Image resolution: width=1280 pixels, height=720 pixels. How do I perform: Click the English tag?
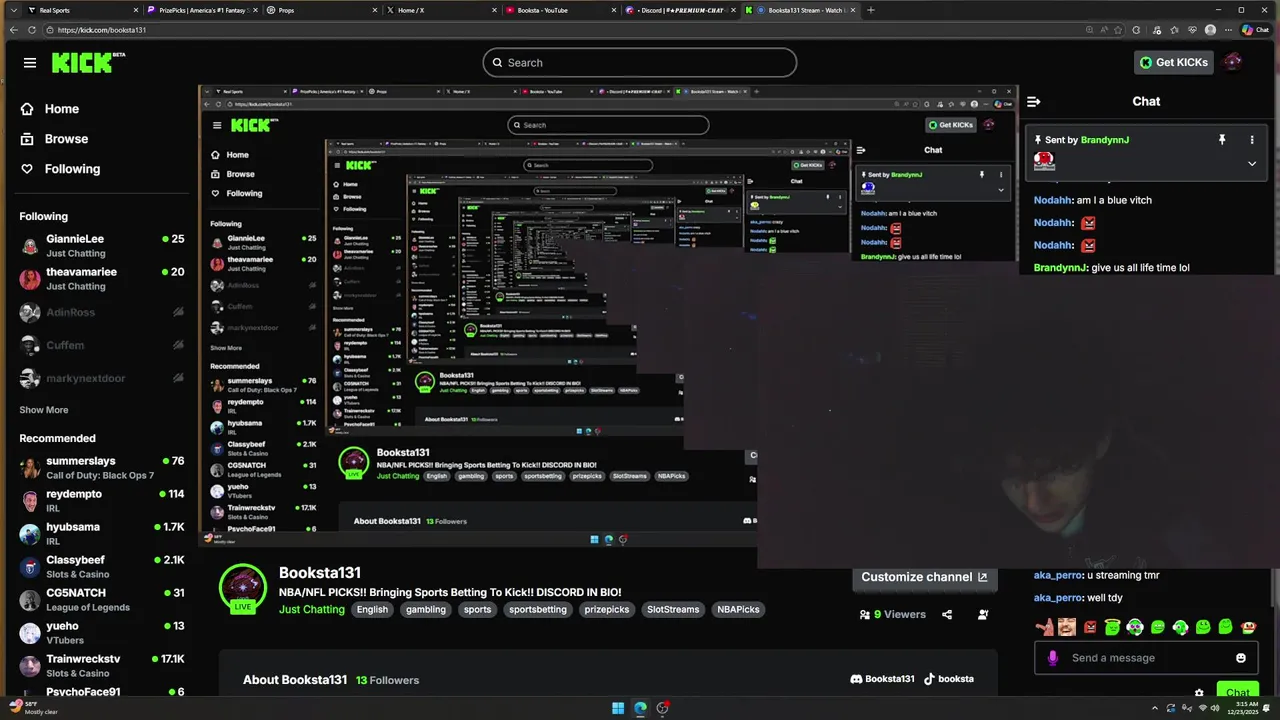tap(372, 609)
